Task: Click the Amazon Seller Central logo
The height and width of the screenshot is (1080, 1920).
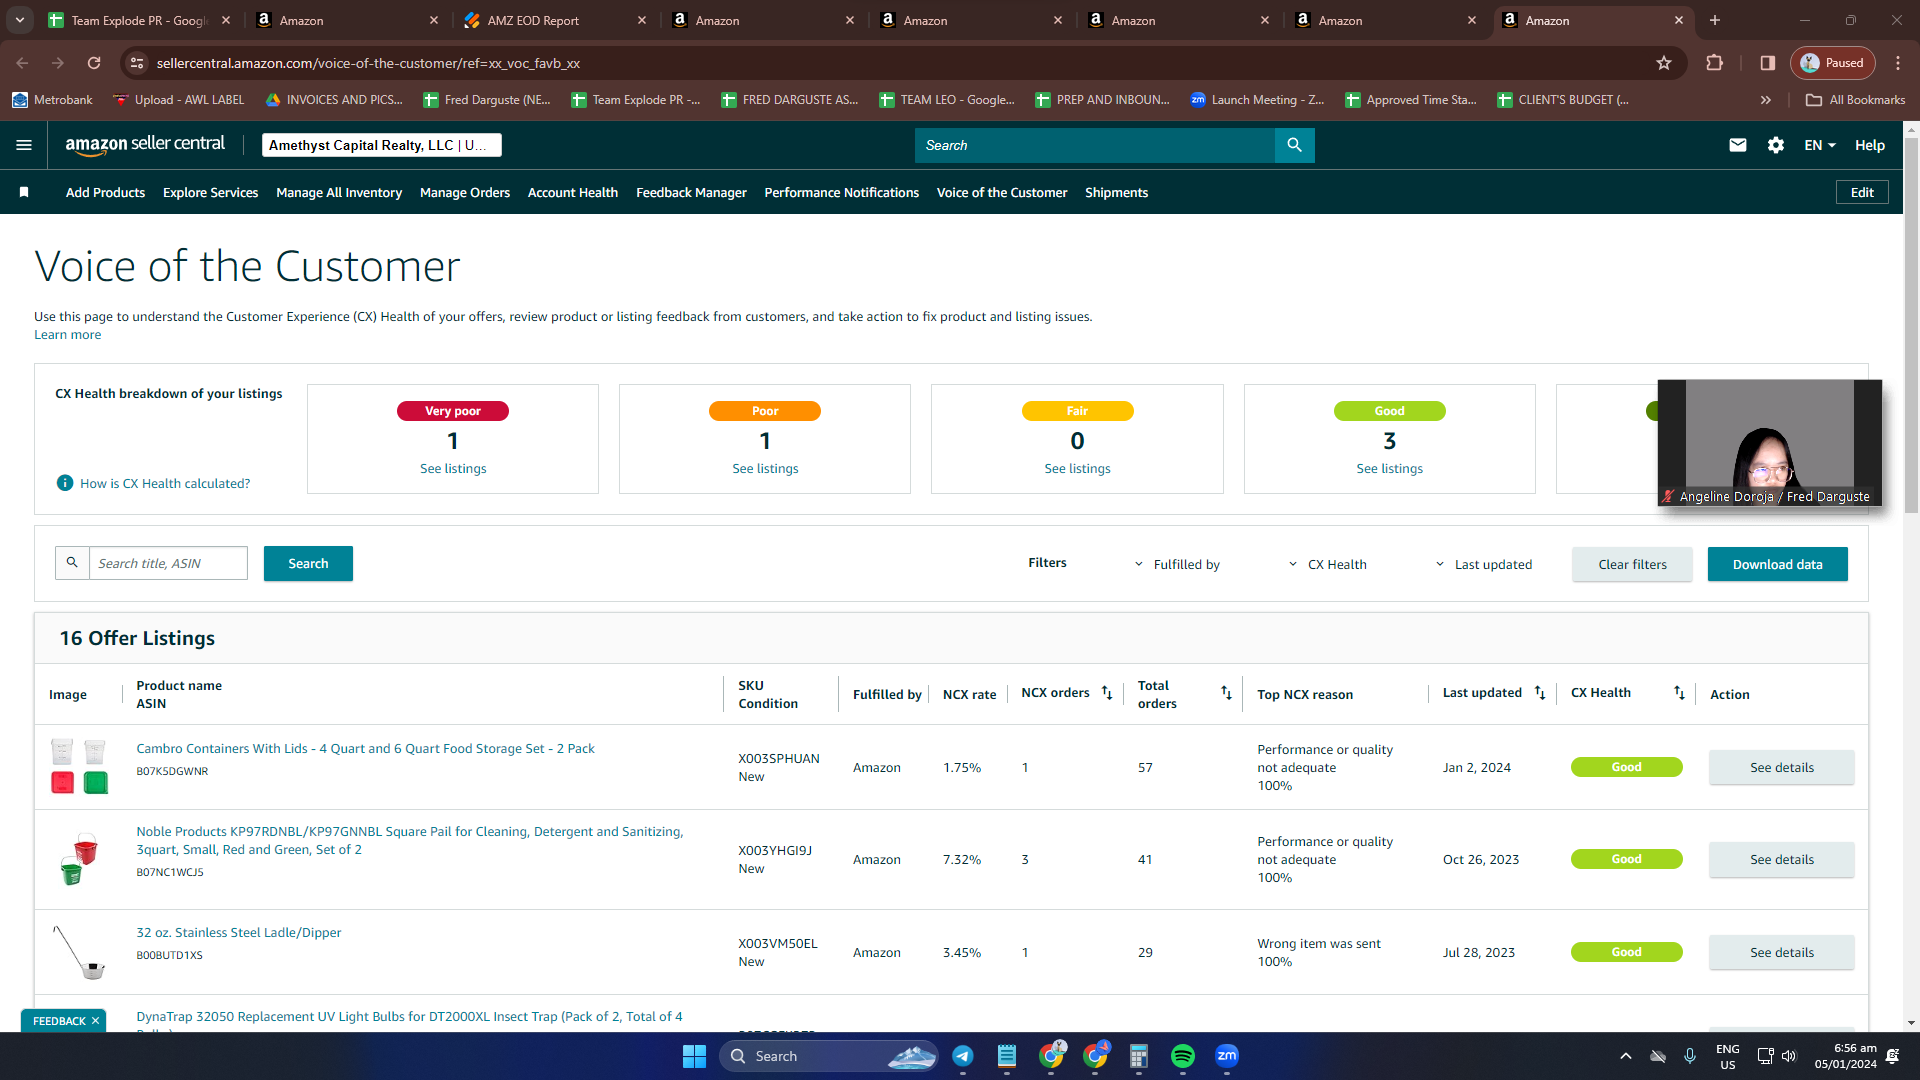Action: tap(145, 144)
